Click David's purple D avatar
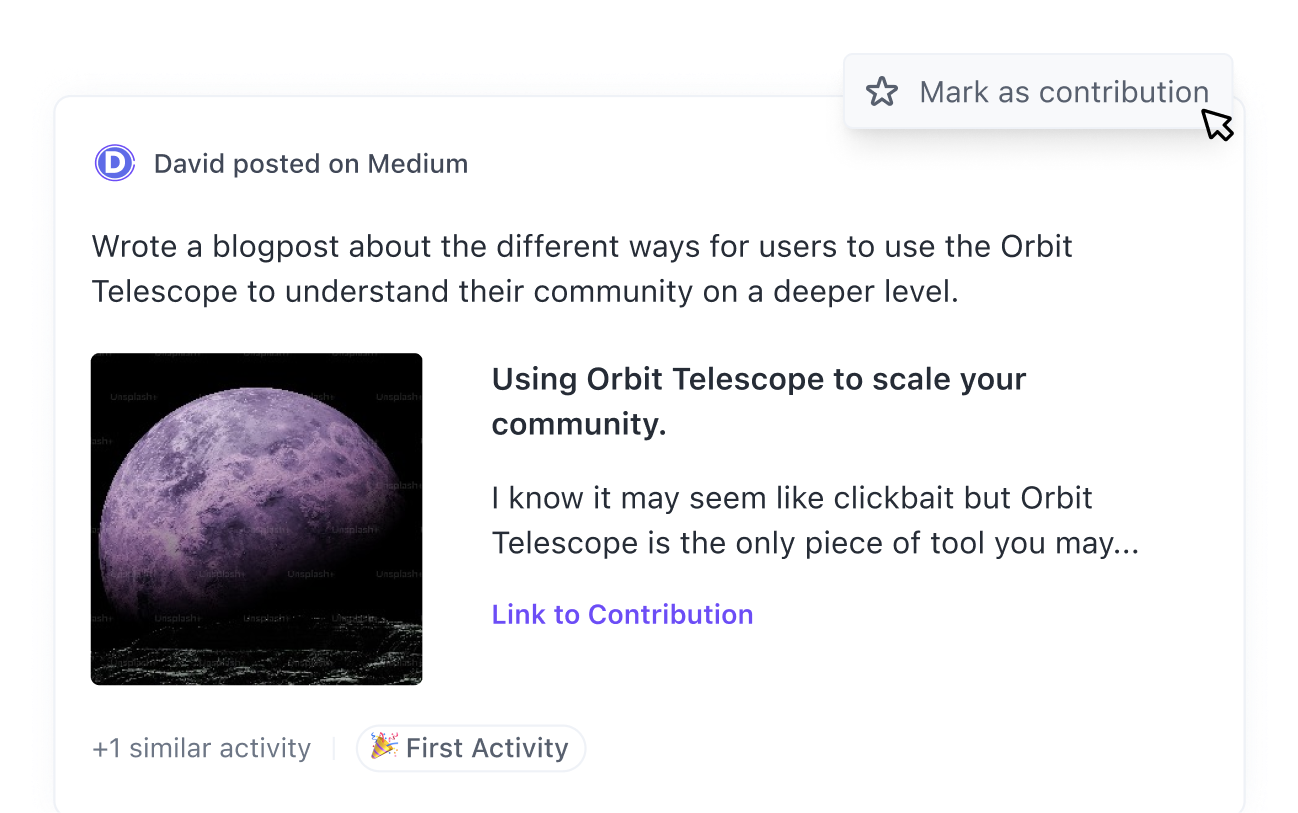The image size is (1298, 813). (x=114, y=163)
